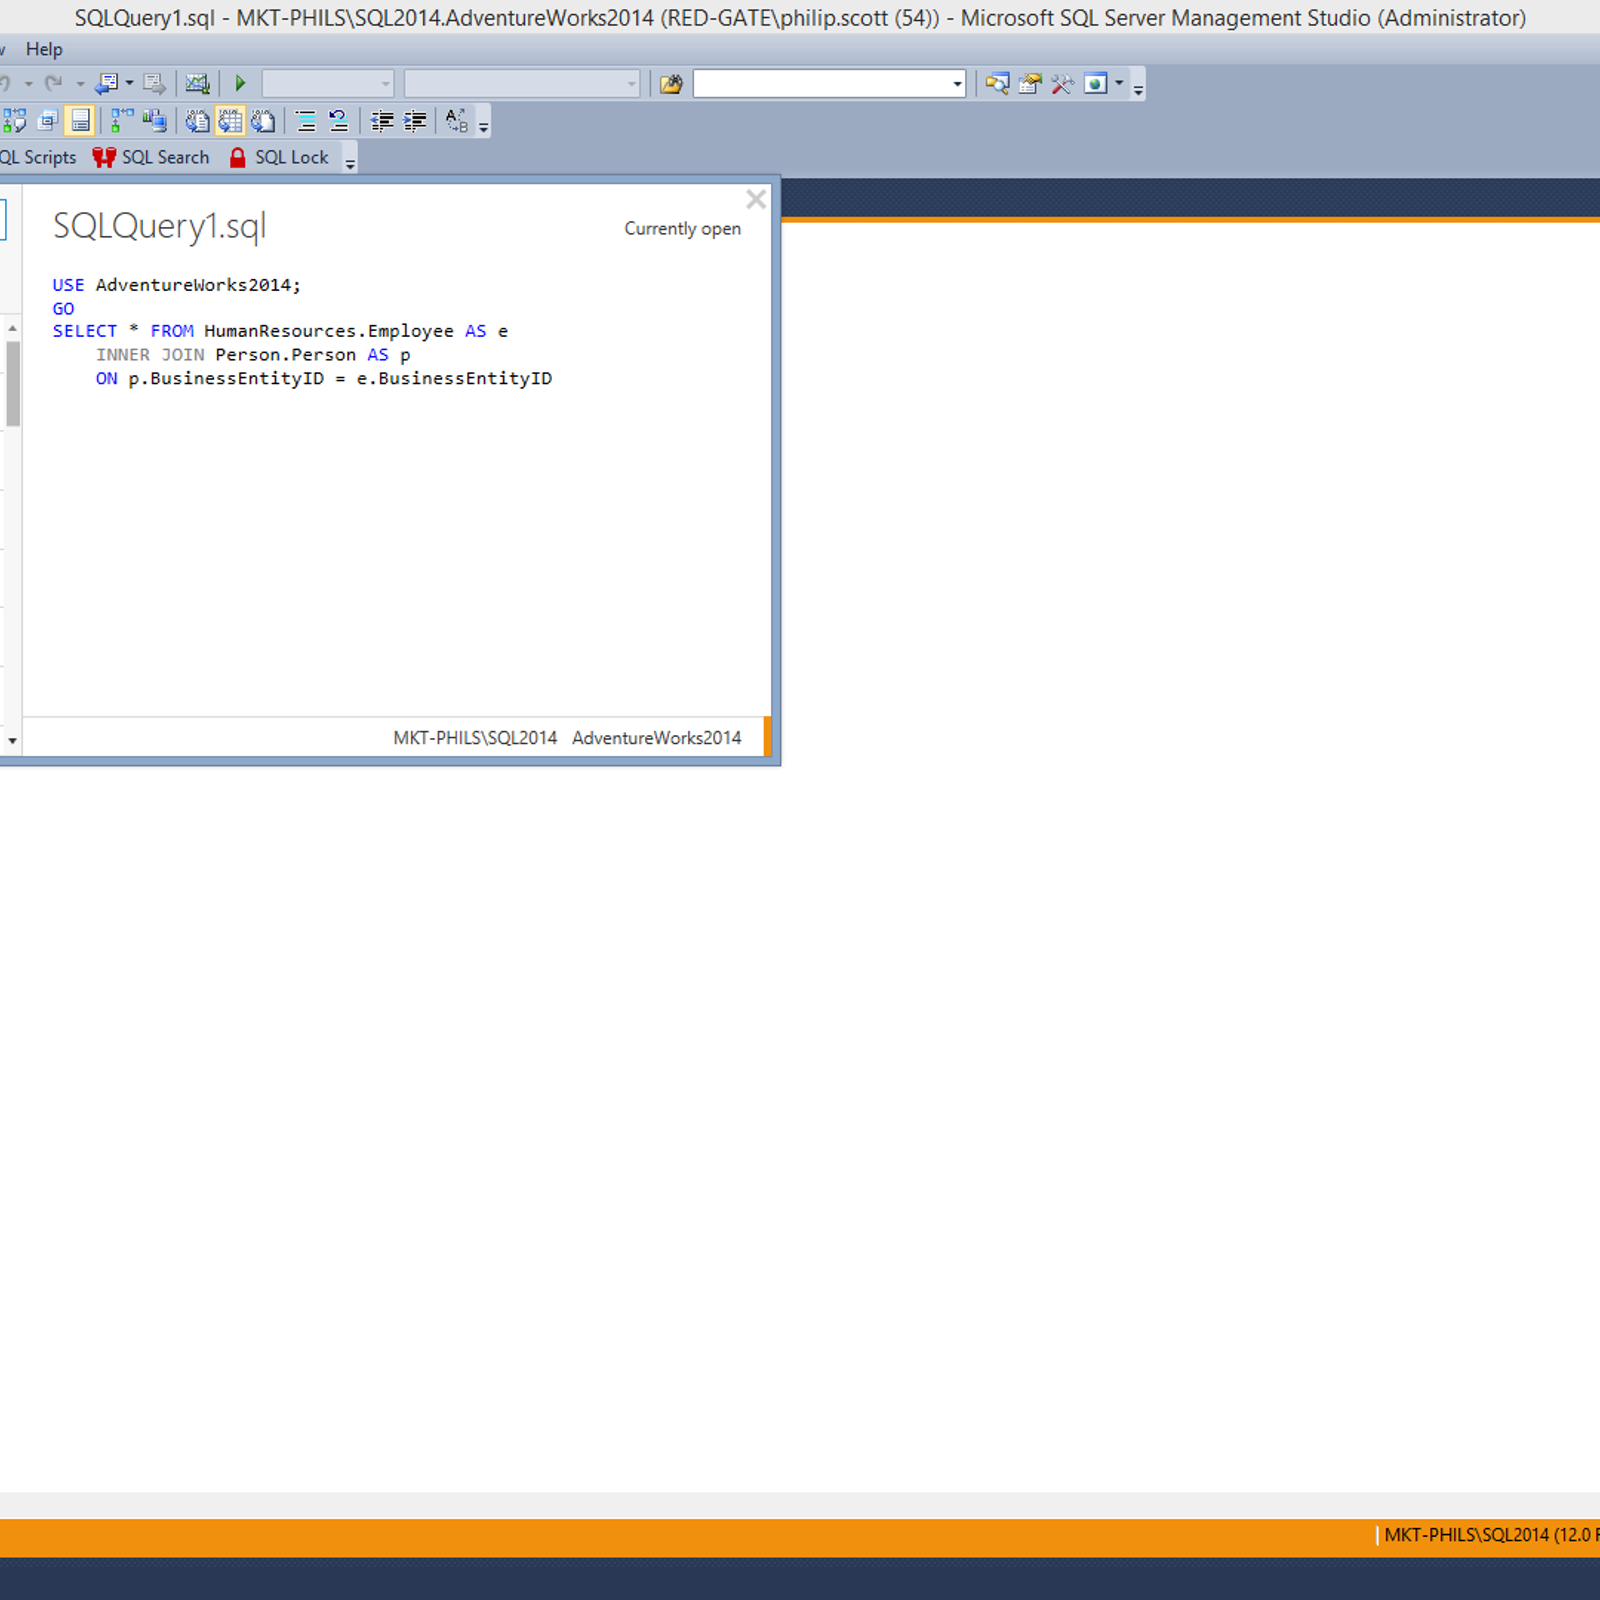Open the first disabled combo box after Execute
Screen dimensions: 1600x1600
(328, 84)
